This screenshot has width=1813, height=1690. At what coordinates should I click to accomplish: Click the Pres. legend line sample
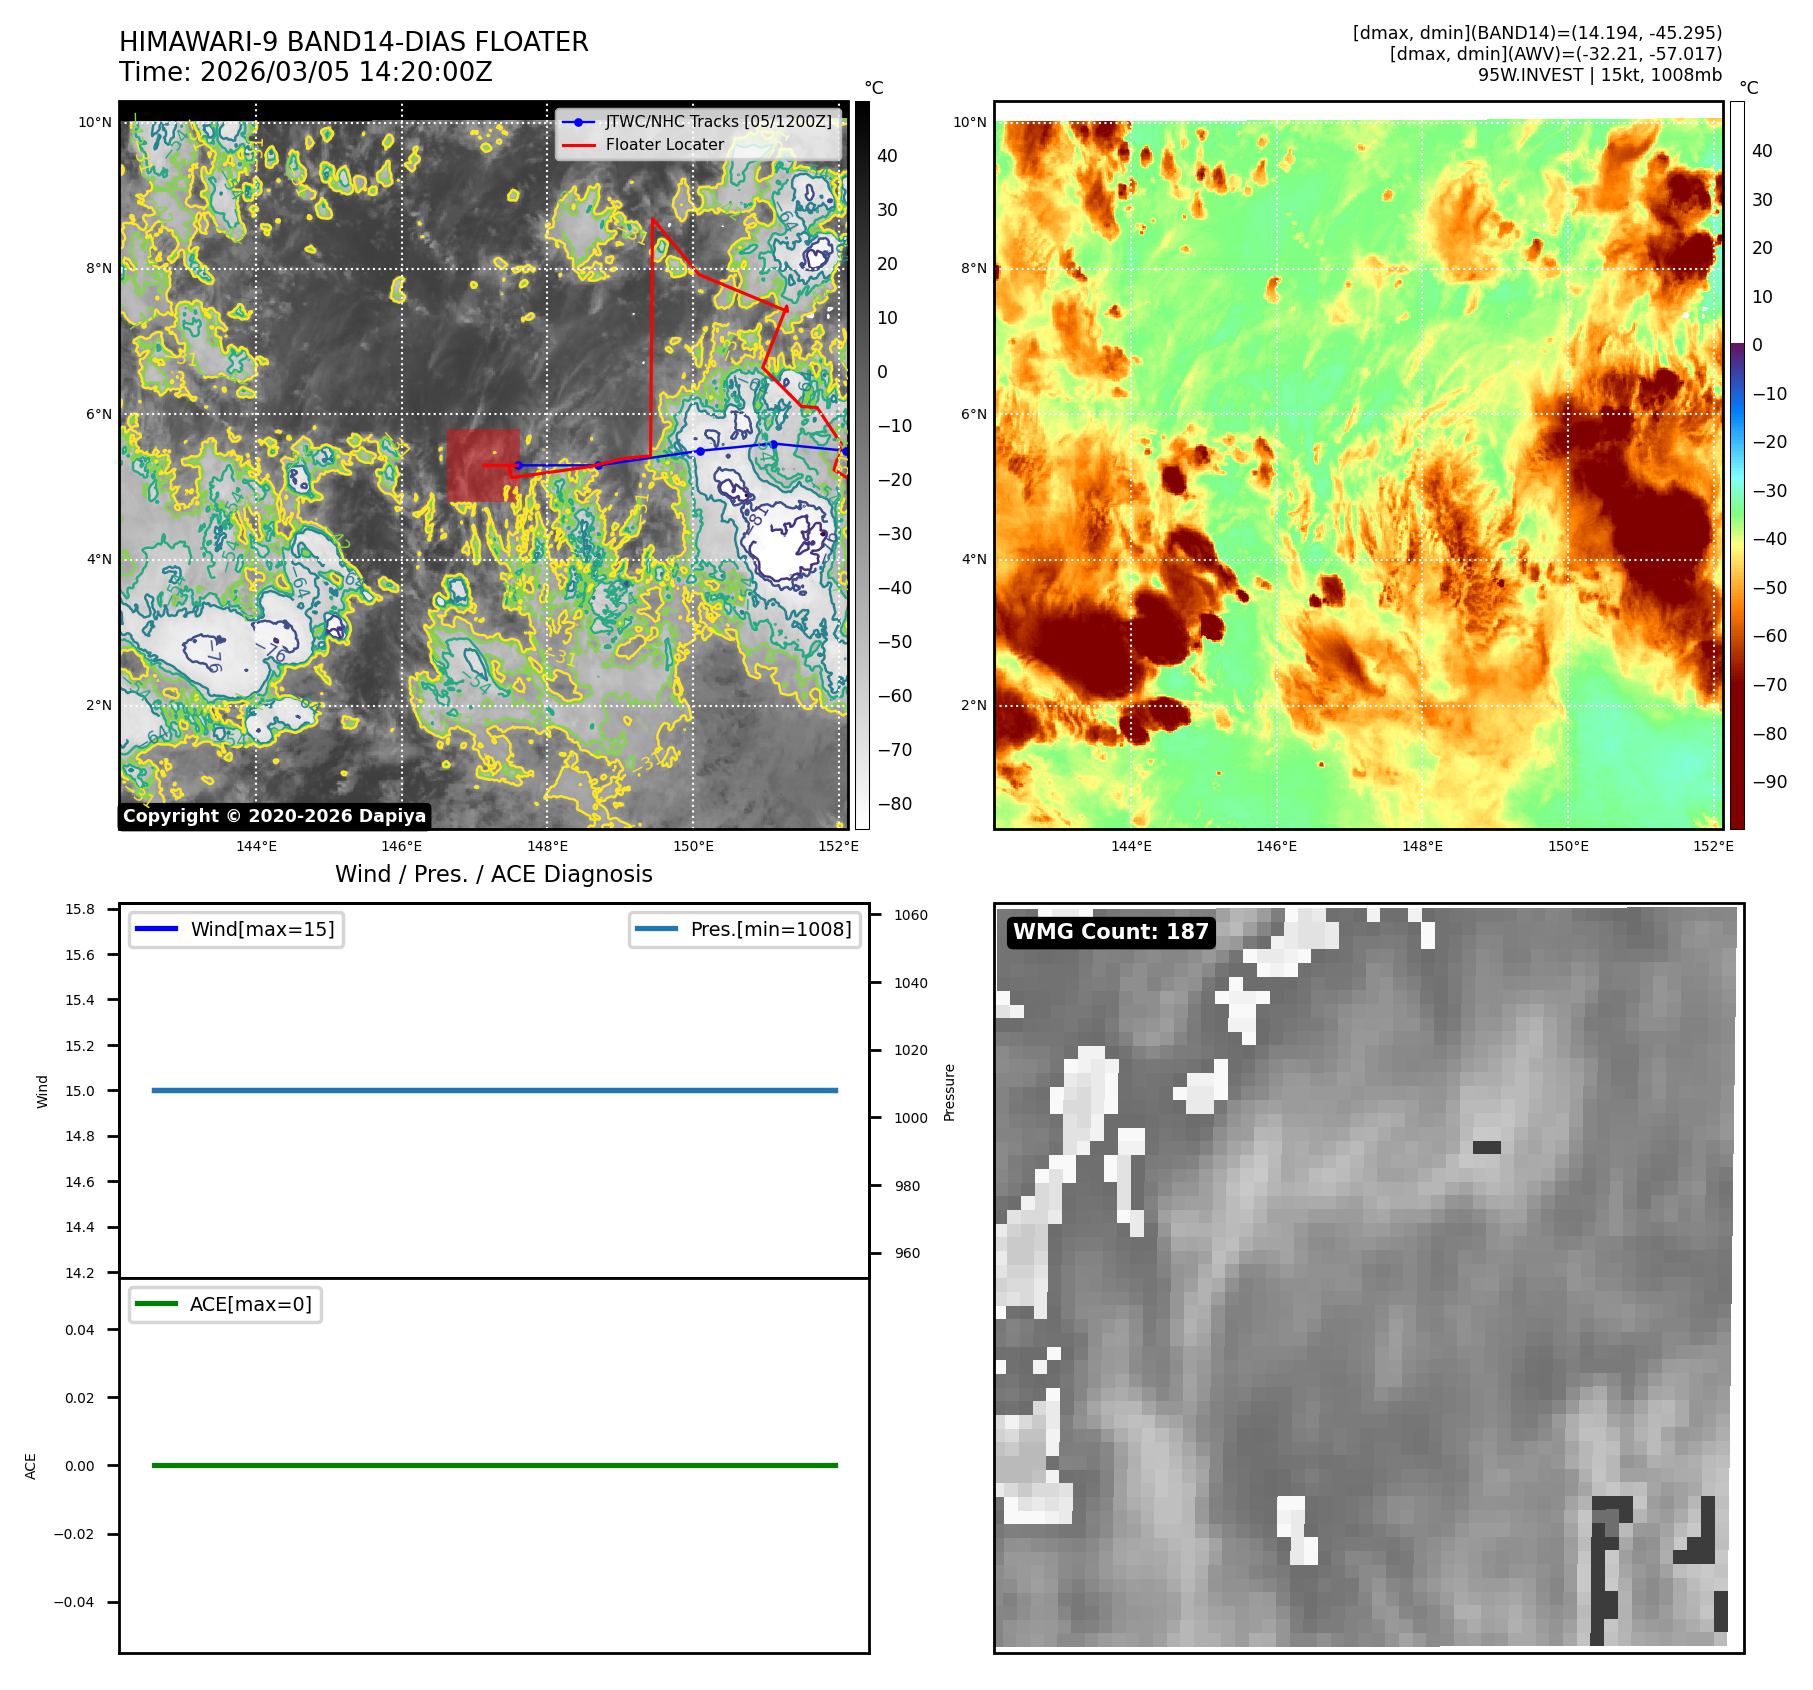(x=656, y=929)
